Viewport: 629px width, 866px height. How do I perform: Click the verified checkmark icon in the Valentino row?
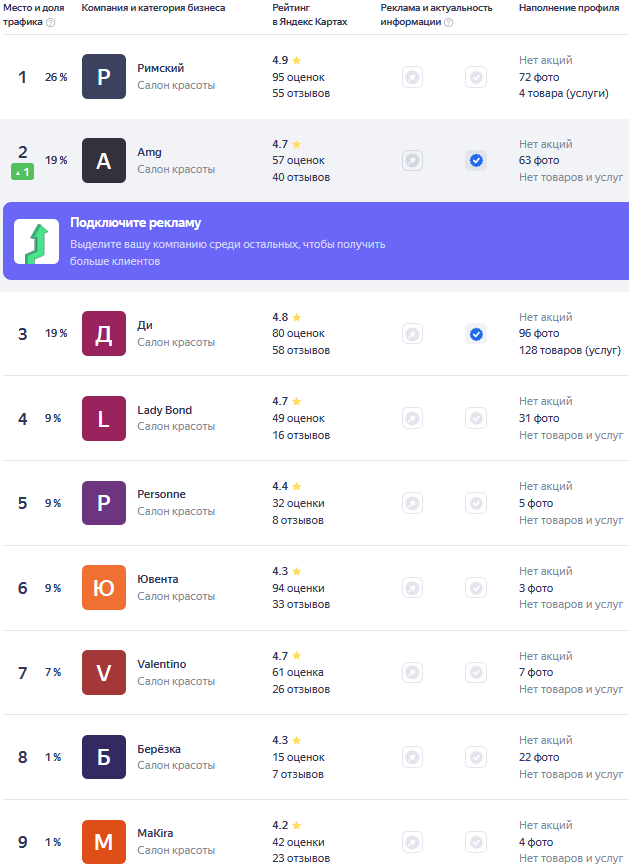[x=476, y=673]
